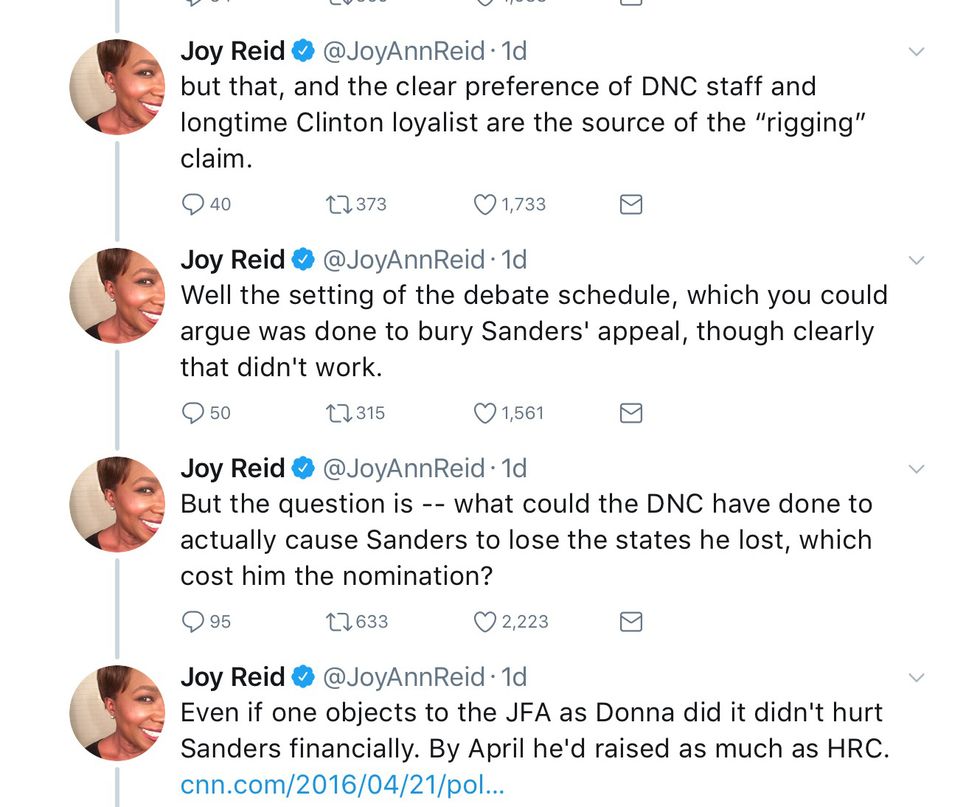Image resolution: width=980 pixels, height=807 pixels.
Task: Open chevron menu on the JFA tweet
Action: (916, 678)
